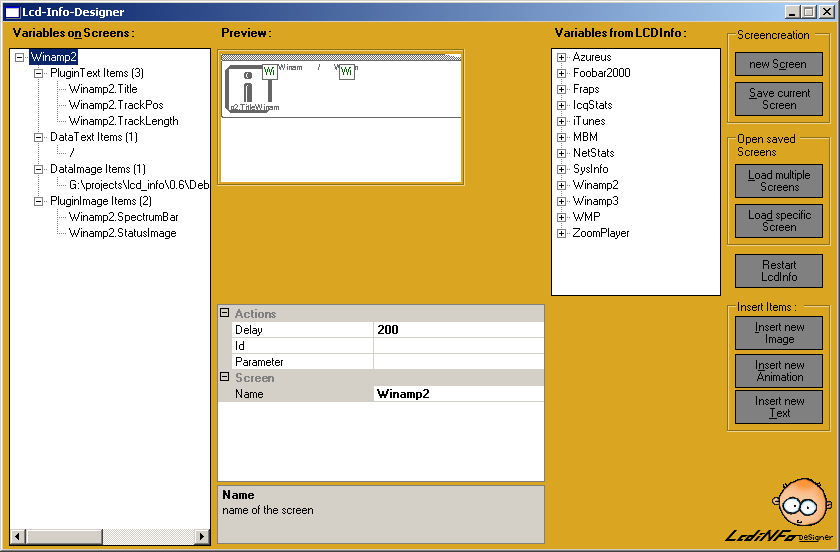Select PluginImage Items (2) label
Screen dimensions: 840x552
[101, 202]
